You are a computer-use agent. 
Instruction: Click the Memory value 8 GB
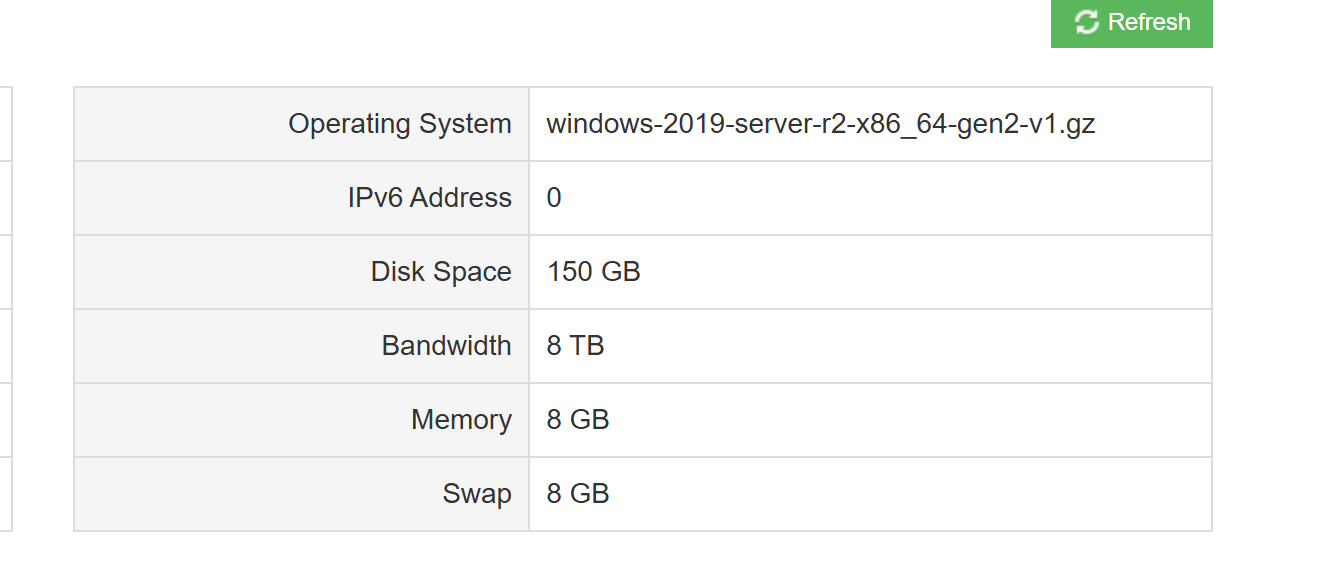(x=578, y=420)
